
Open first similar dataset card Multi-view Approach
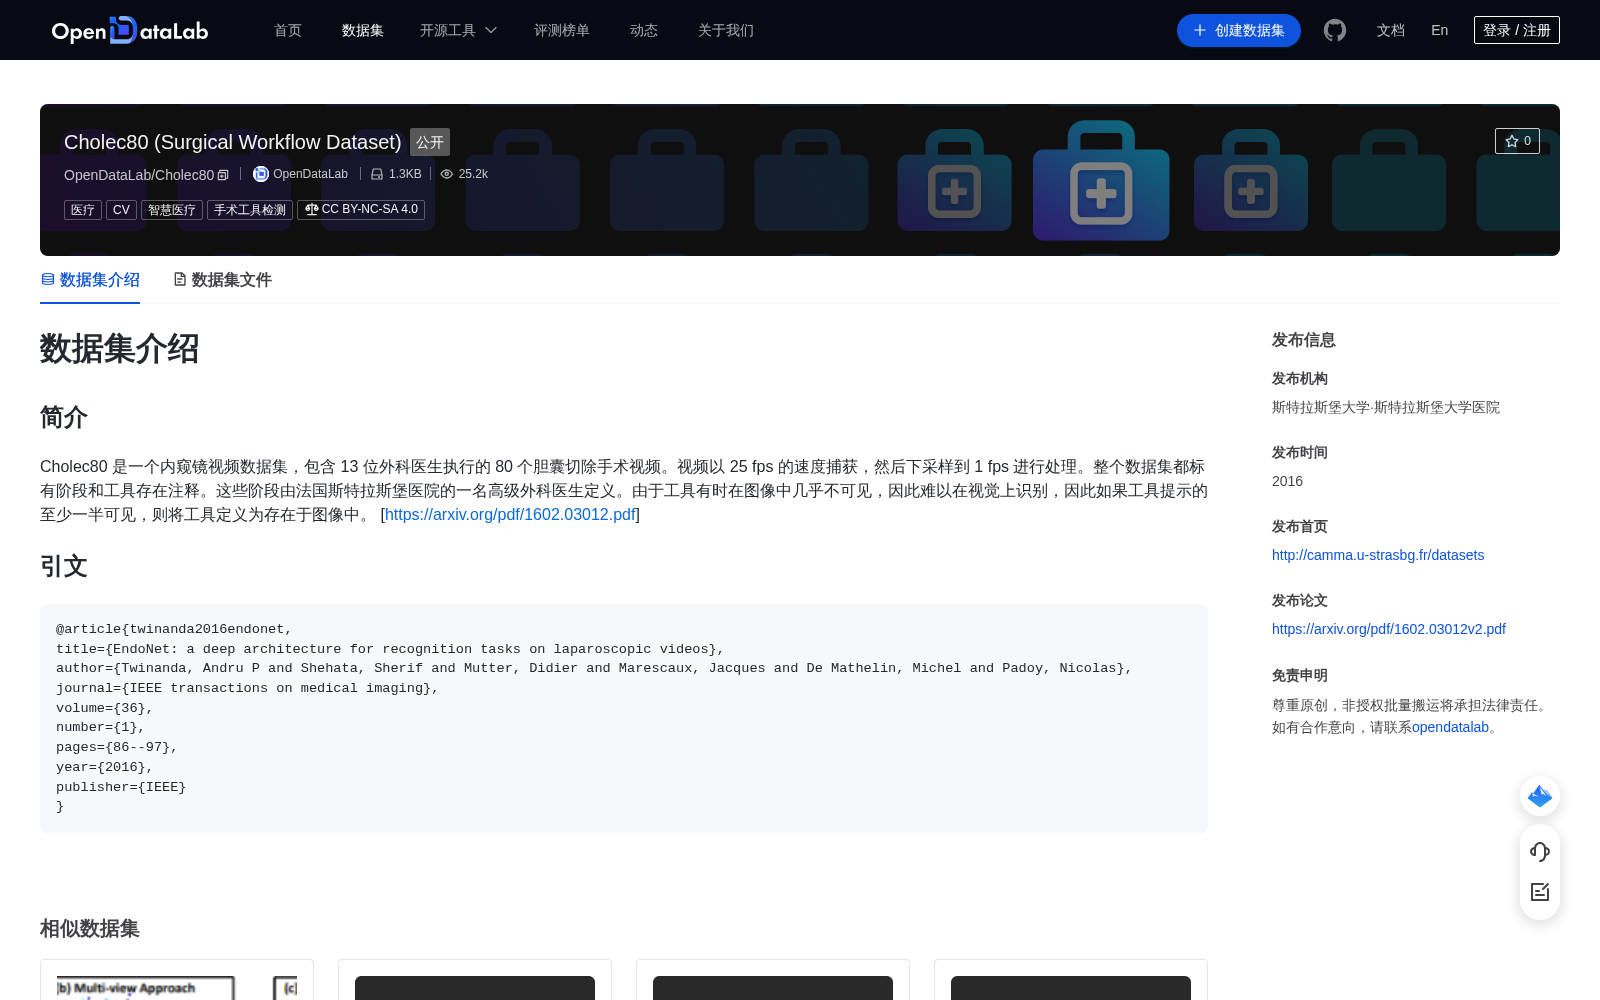click(x=177, y=980)
